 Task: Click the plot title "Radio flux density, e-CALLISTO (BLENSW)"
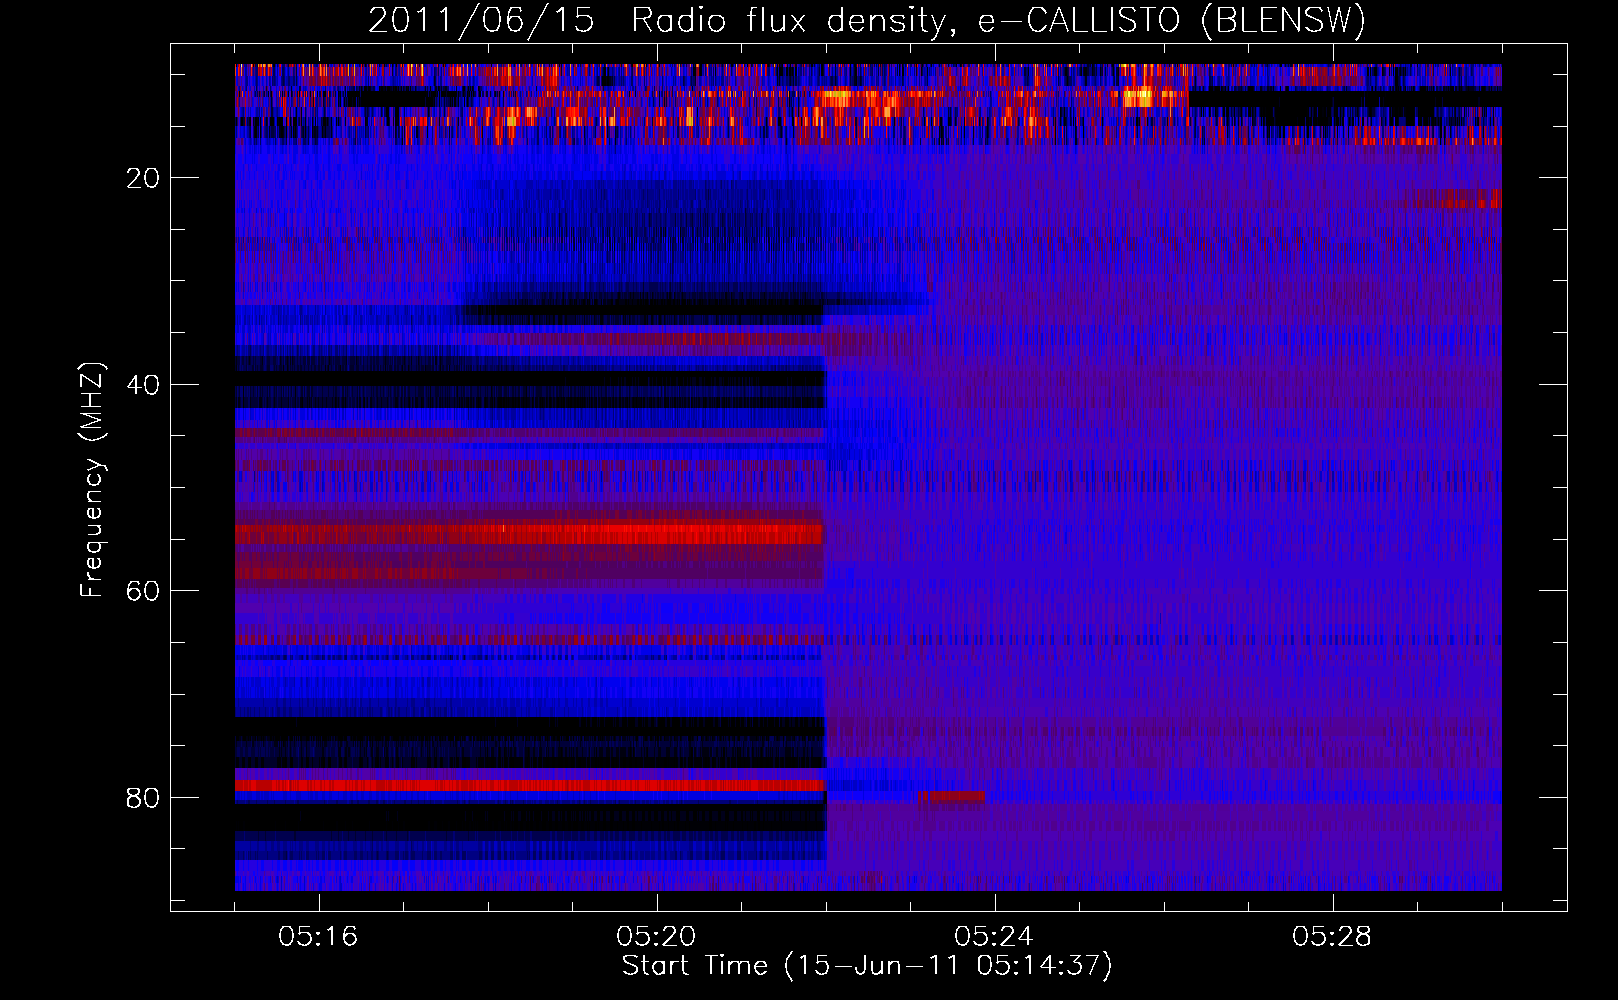(998, 20)
